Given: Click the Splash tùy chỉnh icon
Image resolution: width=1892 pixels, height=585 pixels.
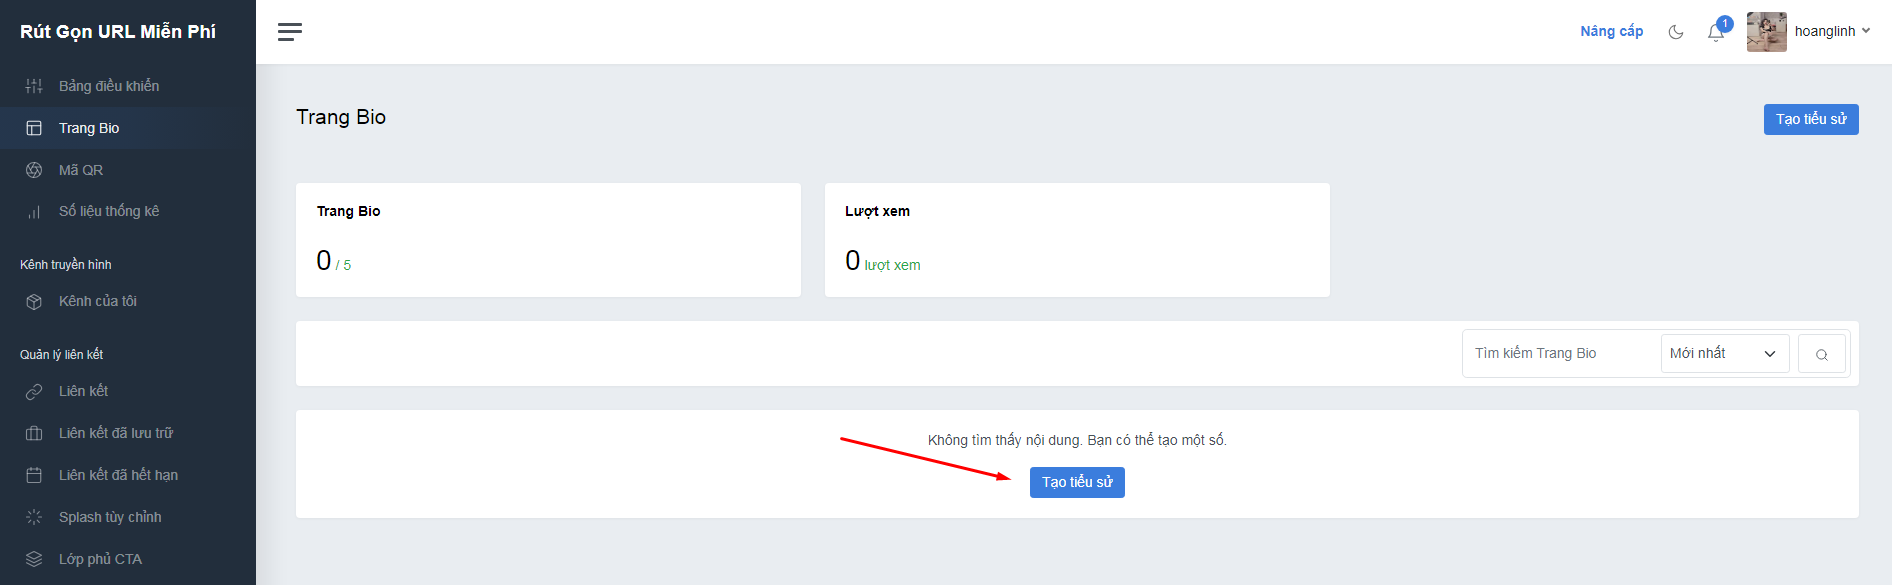Looking at the screenshot, I should 34,517.
